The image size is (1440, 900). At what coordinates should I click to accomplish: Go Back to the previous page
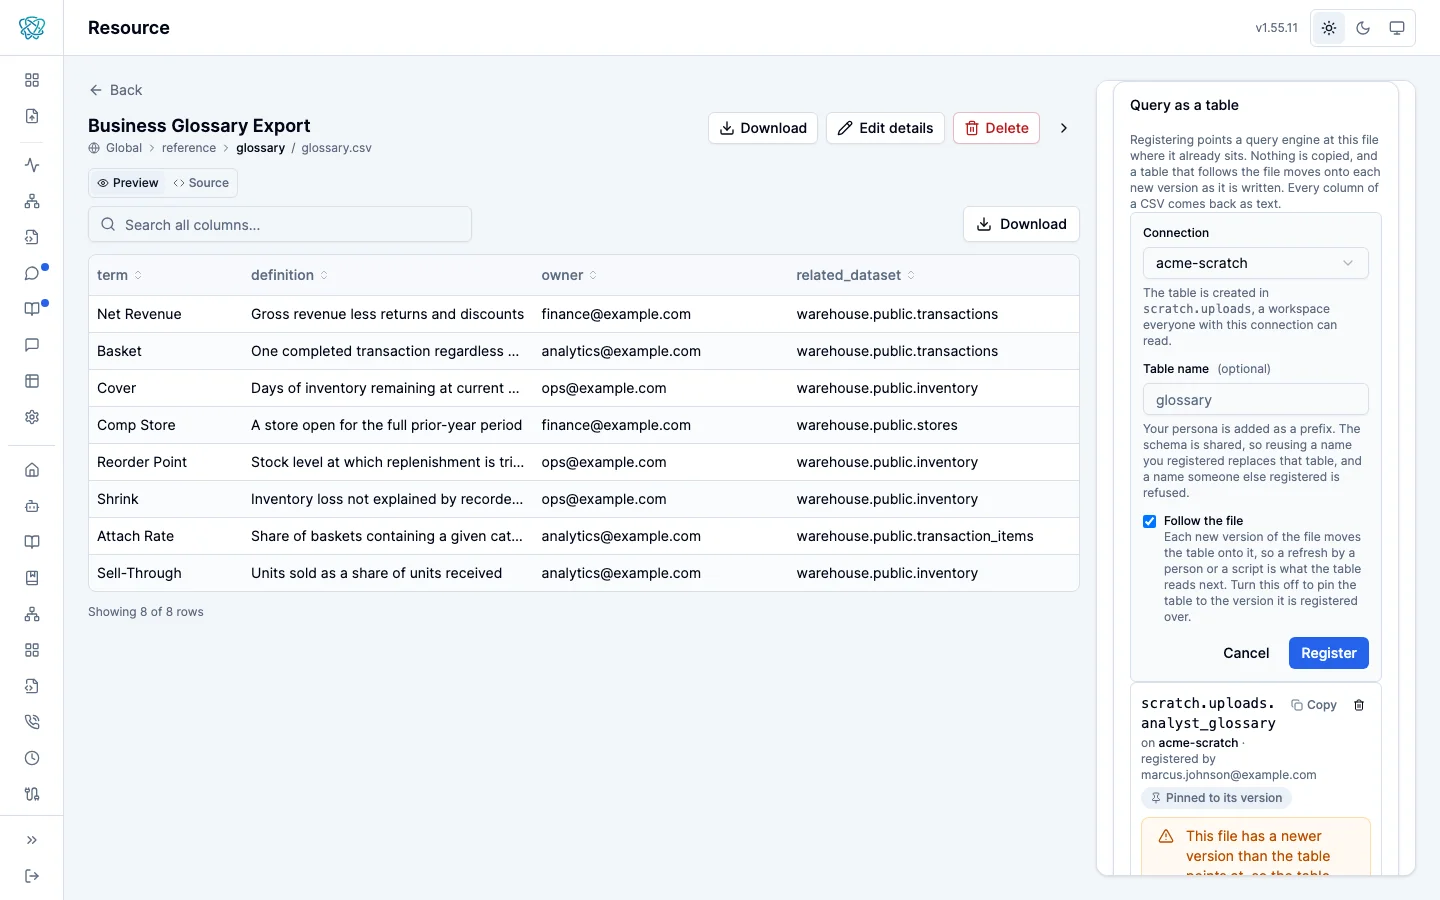116,90
